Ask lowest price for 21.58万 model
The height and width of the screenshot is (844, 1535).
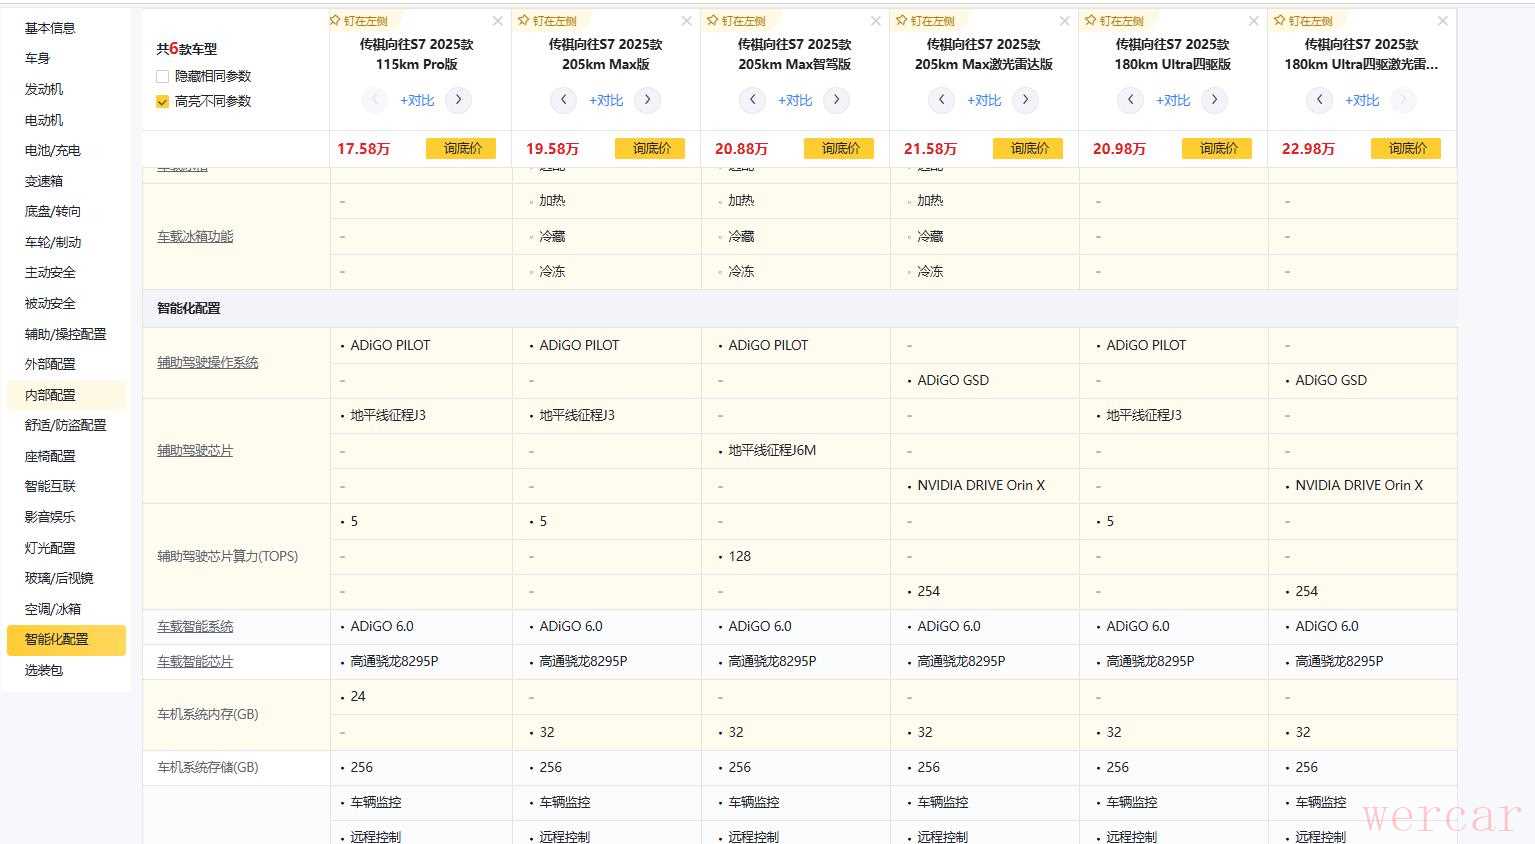click(1028, 148)
